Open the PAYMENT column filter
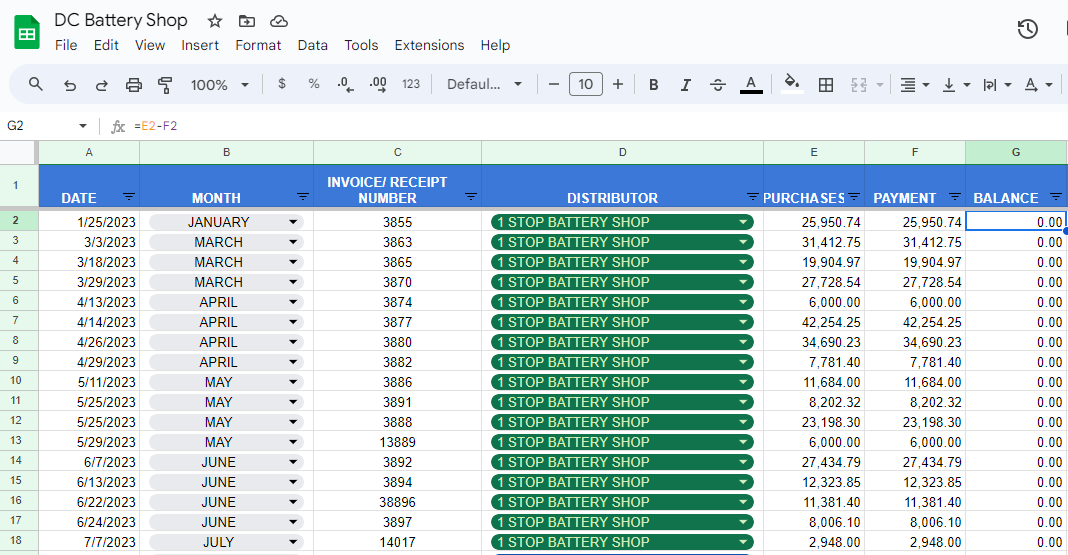1068x555 pixels. tap(955, 197)
